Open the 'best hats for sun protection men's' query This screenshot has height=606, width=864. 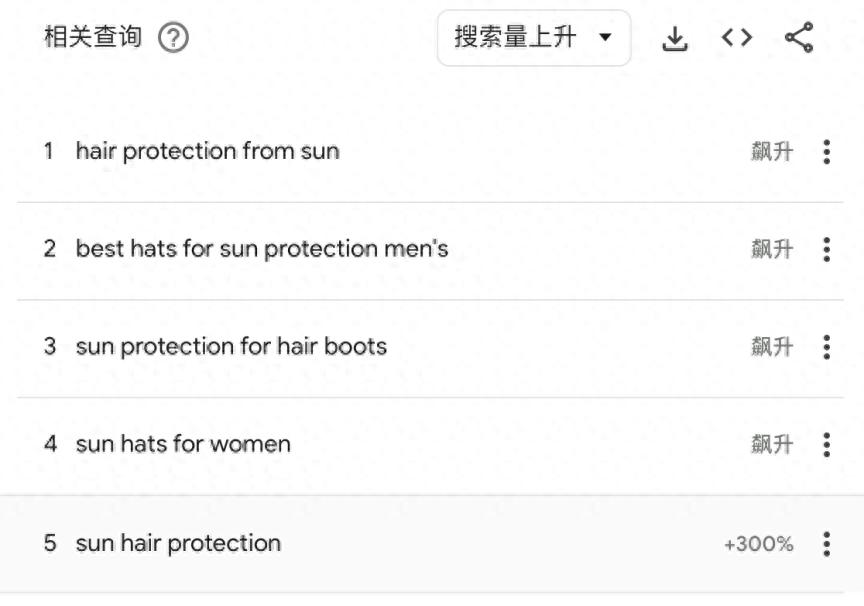[x=261, y=249]
